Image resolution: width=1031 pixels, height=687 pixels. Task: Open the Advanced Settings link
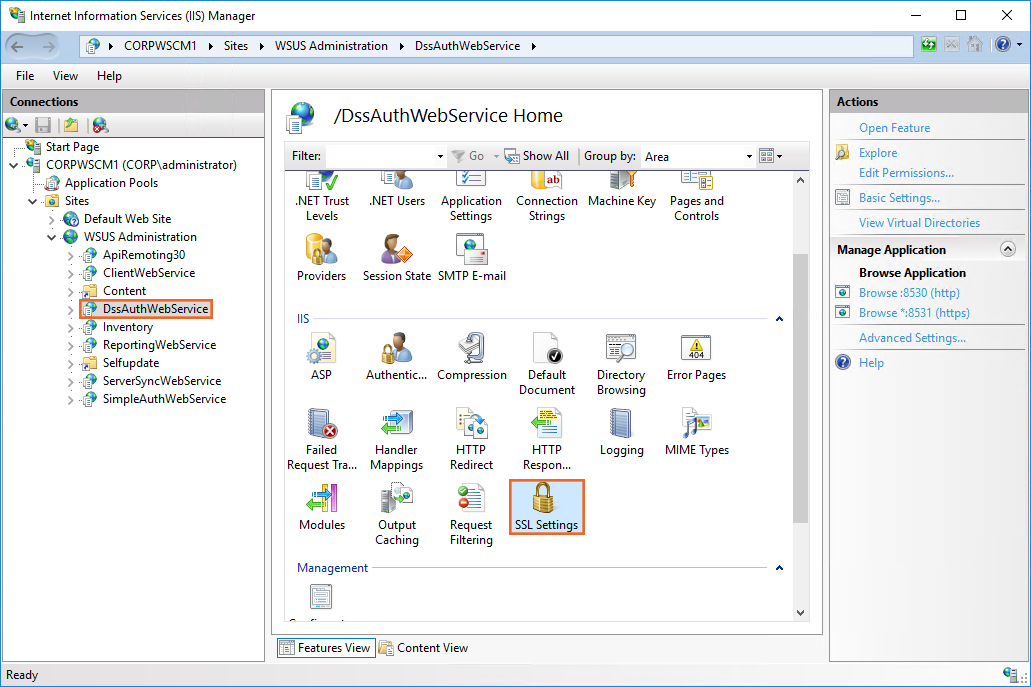[x=912, y=338]
